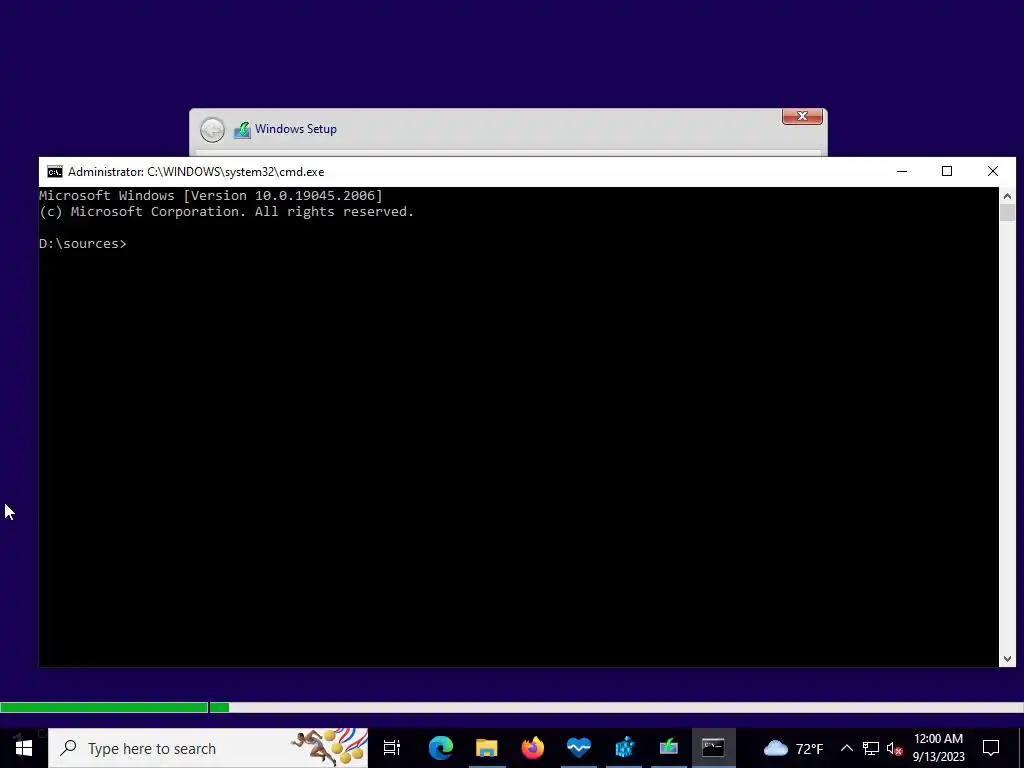Close the Windows Setup dialog
The image size is (1024, 768).
coord(802,116)
